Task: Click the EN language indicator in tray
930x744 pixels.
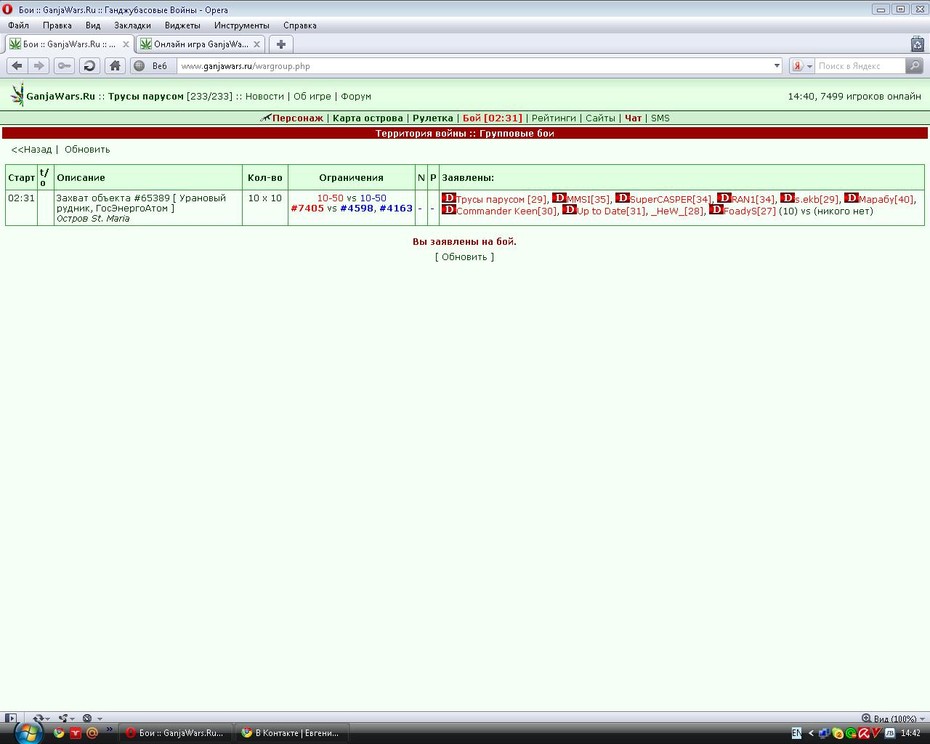Action: point(797,733)
